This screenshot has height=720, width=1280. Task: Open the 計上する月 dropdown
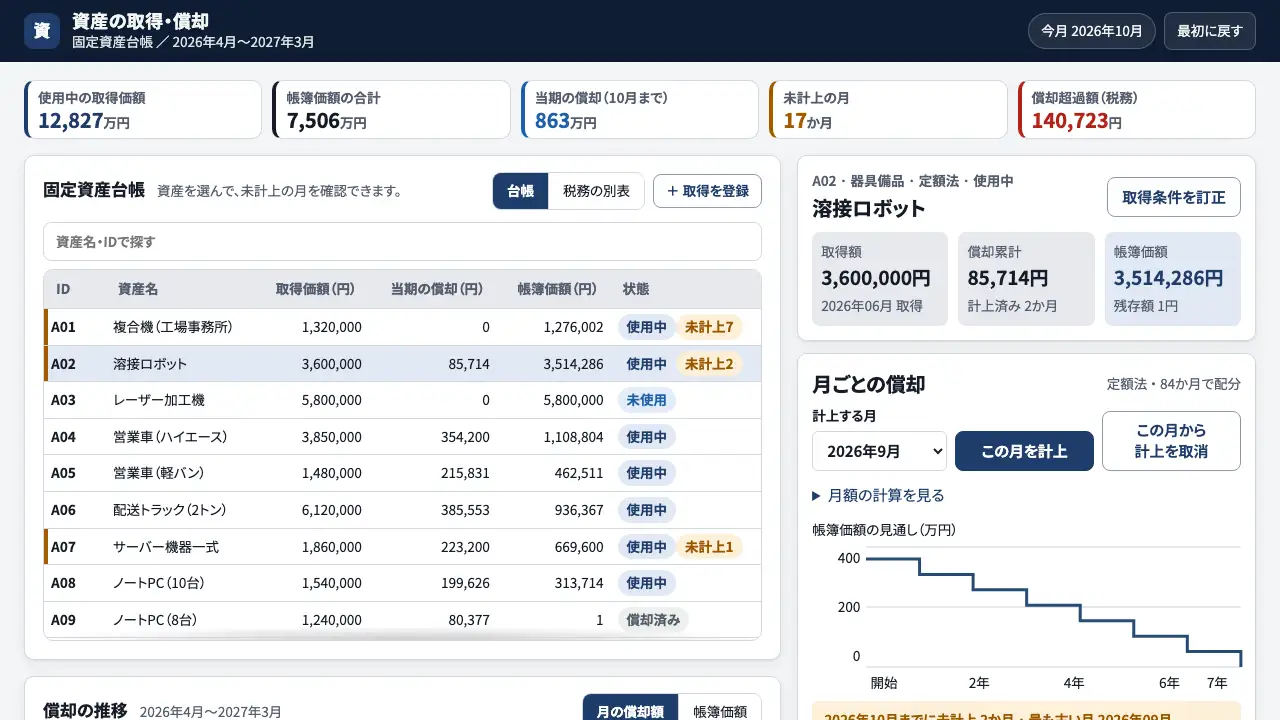(x=879, y=451)
